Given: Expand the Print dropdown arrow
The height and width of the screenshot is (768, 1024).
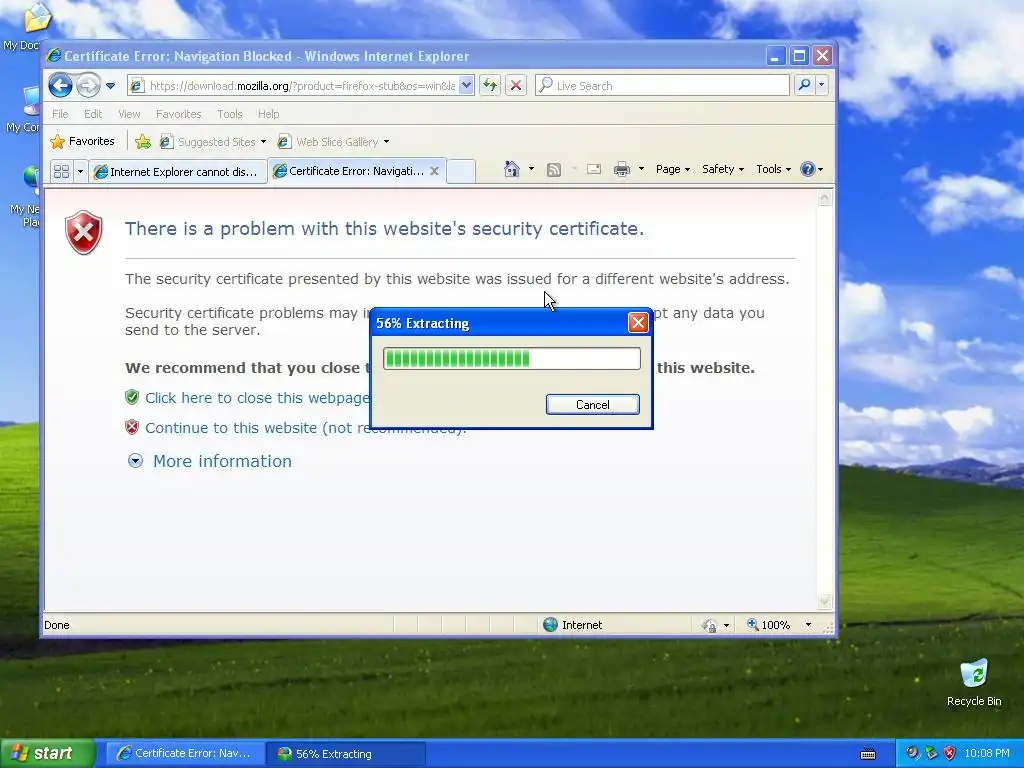Looking at the screenshot, I should coord(641,169).
